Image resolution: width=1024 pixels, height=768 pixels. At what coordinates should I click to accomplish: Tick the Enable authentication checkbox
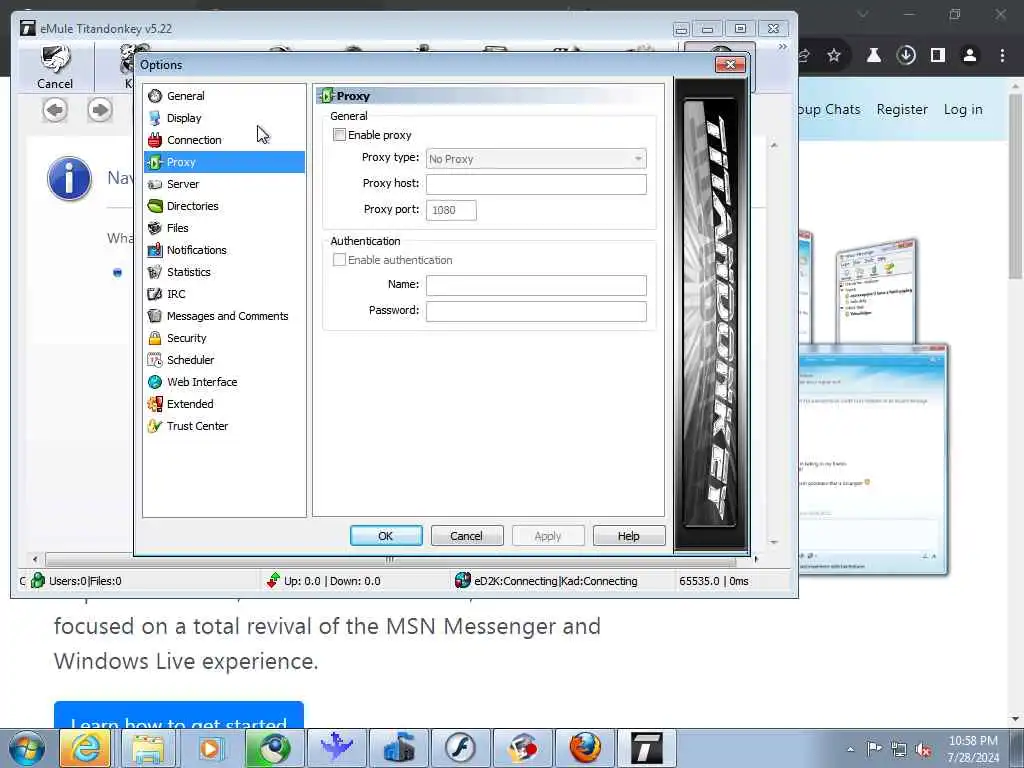[x=339, y=260]
